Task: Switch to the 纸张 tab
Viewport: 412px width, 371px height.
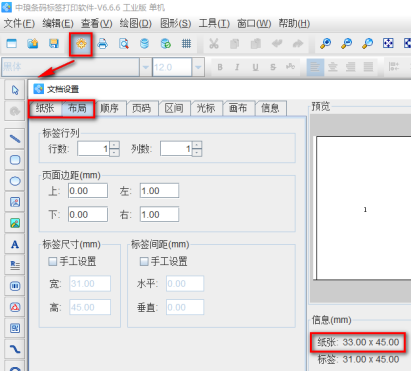Action: (x=45, y=108)
